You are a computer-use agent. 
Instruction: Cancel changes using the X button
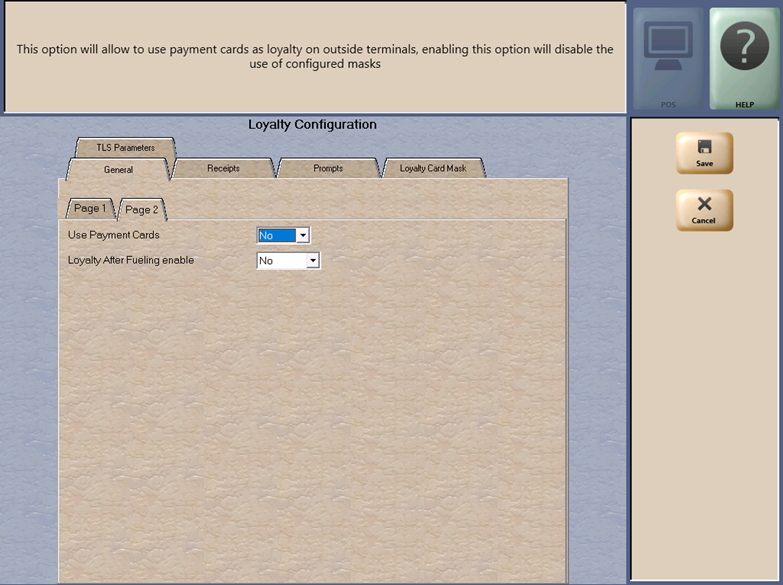[x=704, y=210]
